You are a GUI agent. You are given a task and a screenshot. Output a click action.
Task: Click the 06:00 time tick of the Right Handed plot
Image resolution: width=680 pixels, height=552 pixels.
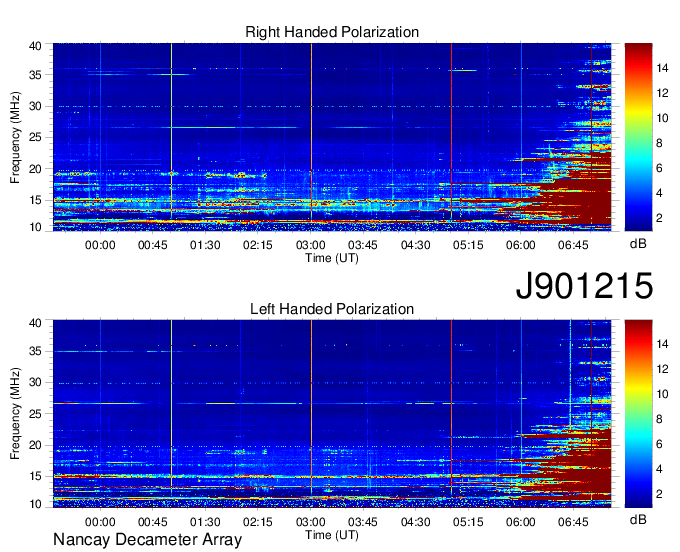pyautogui.click(x=520, y=245)
